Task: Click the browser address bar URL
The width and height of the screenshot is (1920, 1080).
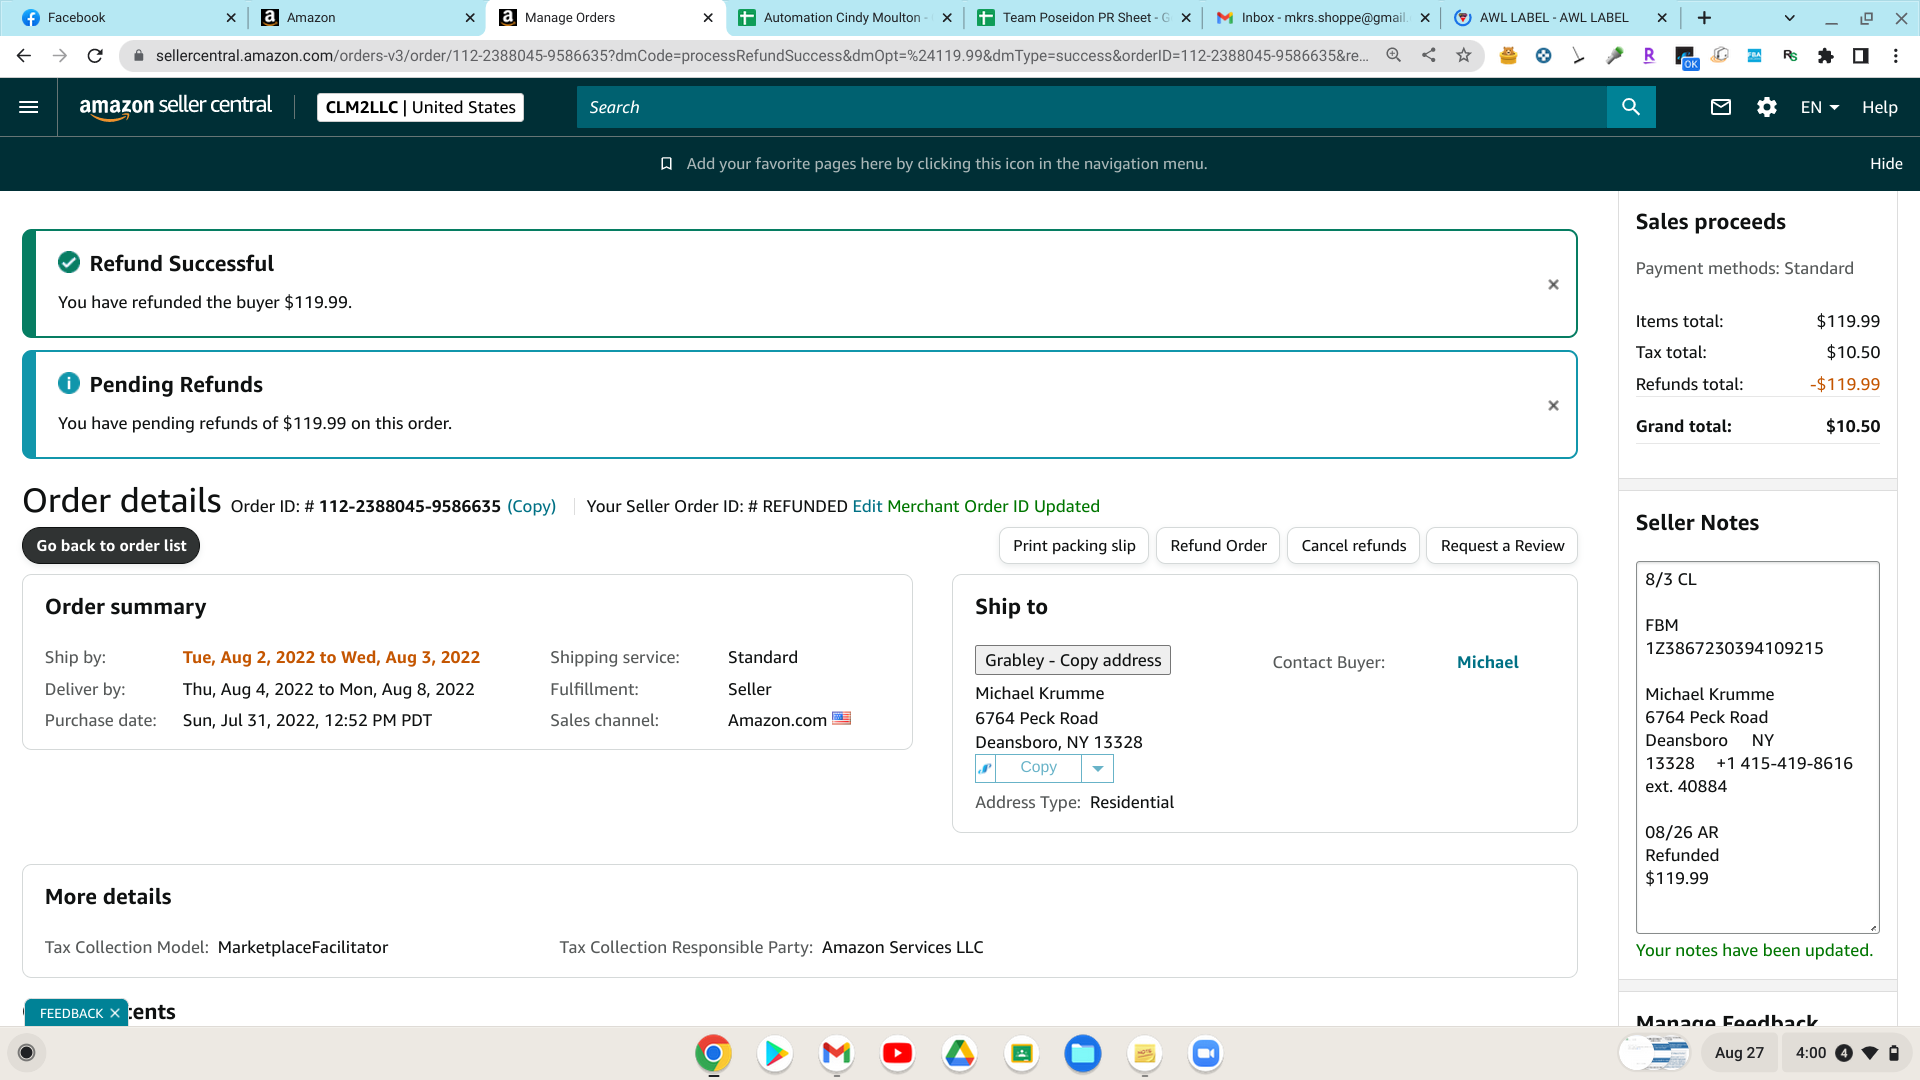Action: [762, 56]
